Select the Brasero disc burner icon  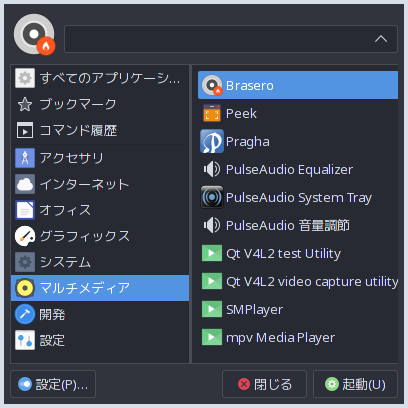click(x=212, y=85)
